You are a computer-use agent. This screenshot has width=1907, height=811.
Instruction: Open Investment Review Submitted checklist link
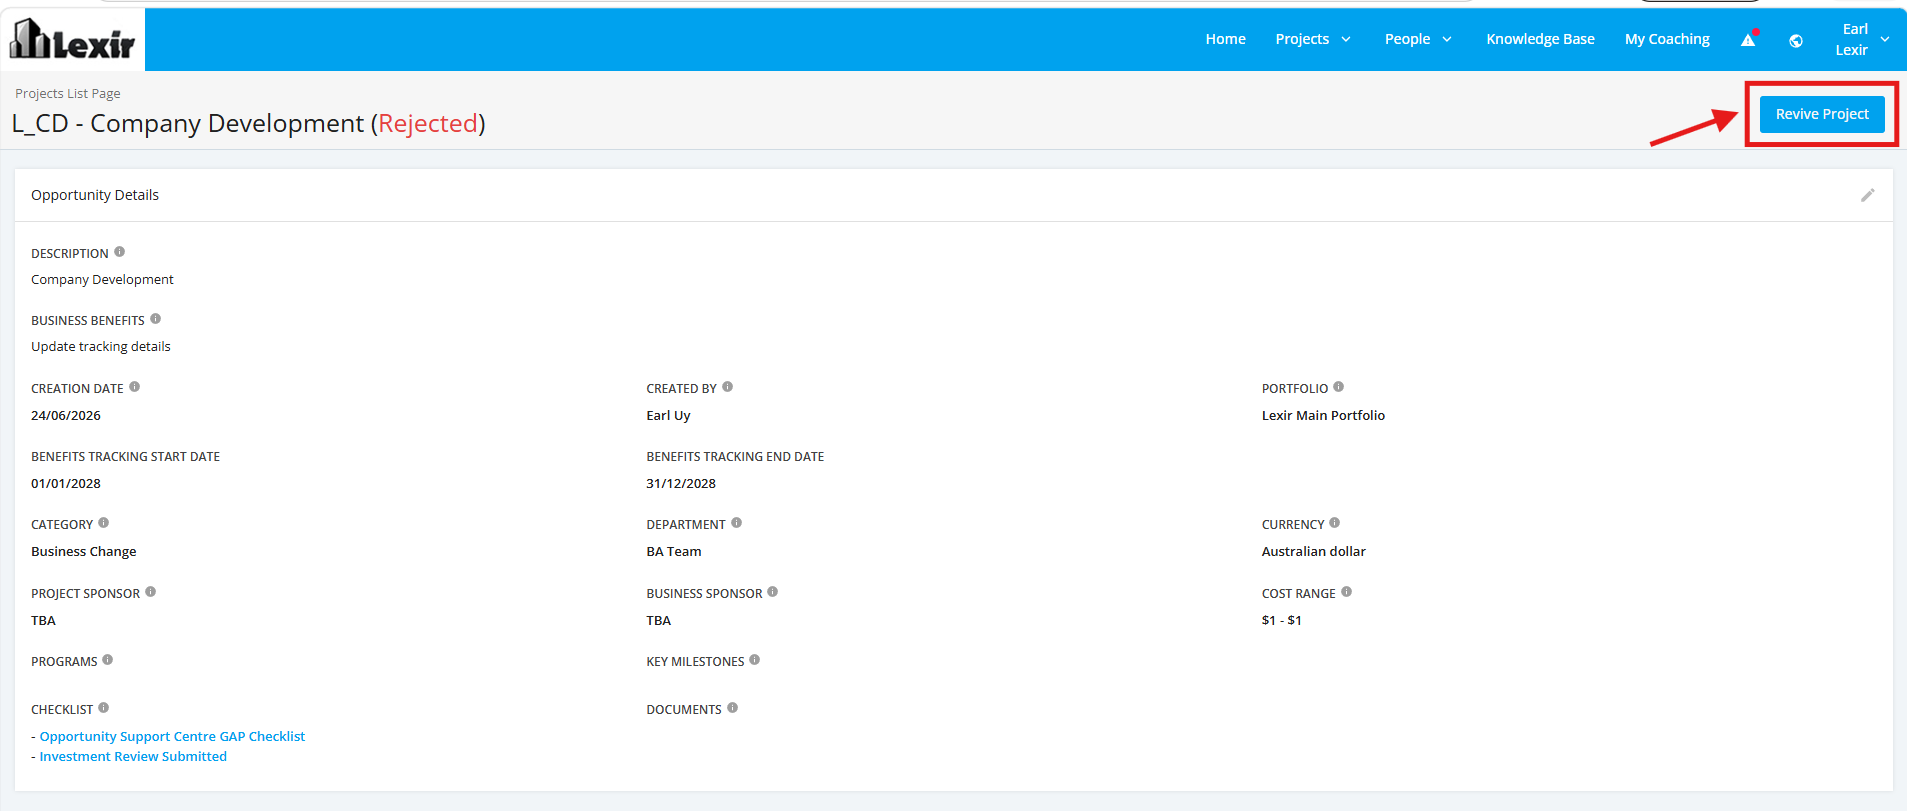pos(133,756)
